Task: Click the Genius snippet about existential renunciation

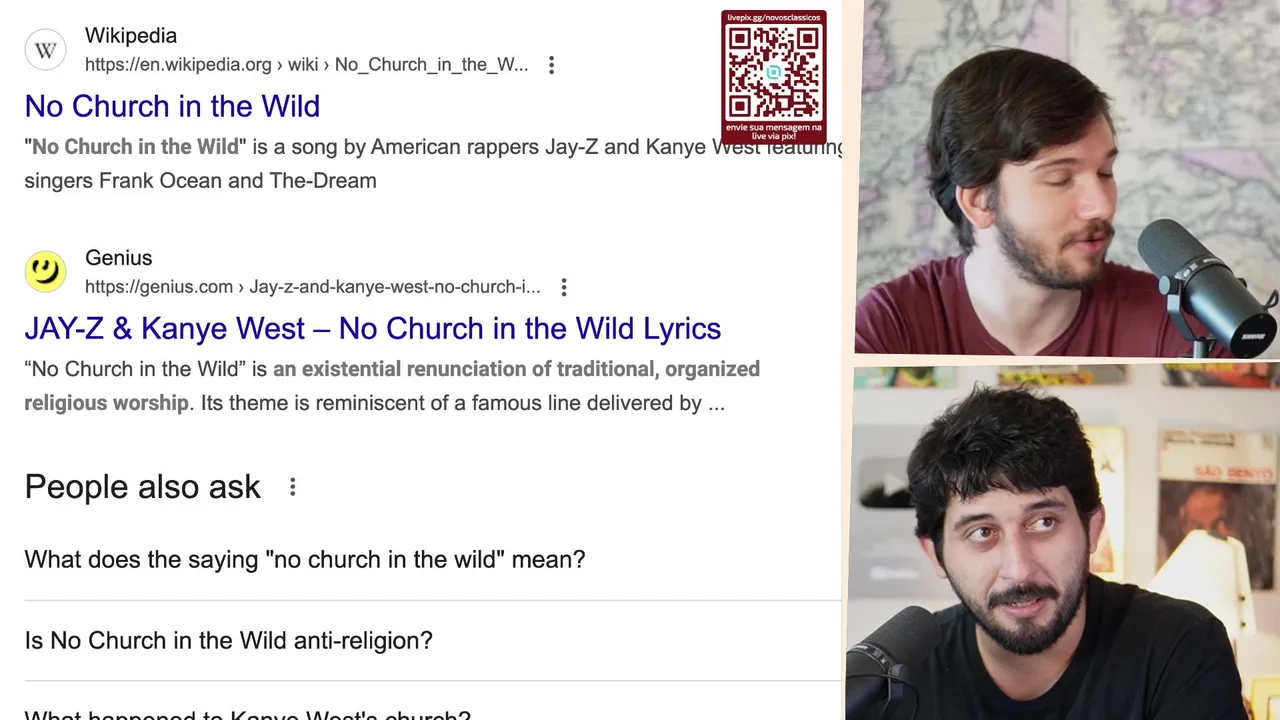Action: 392,386
